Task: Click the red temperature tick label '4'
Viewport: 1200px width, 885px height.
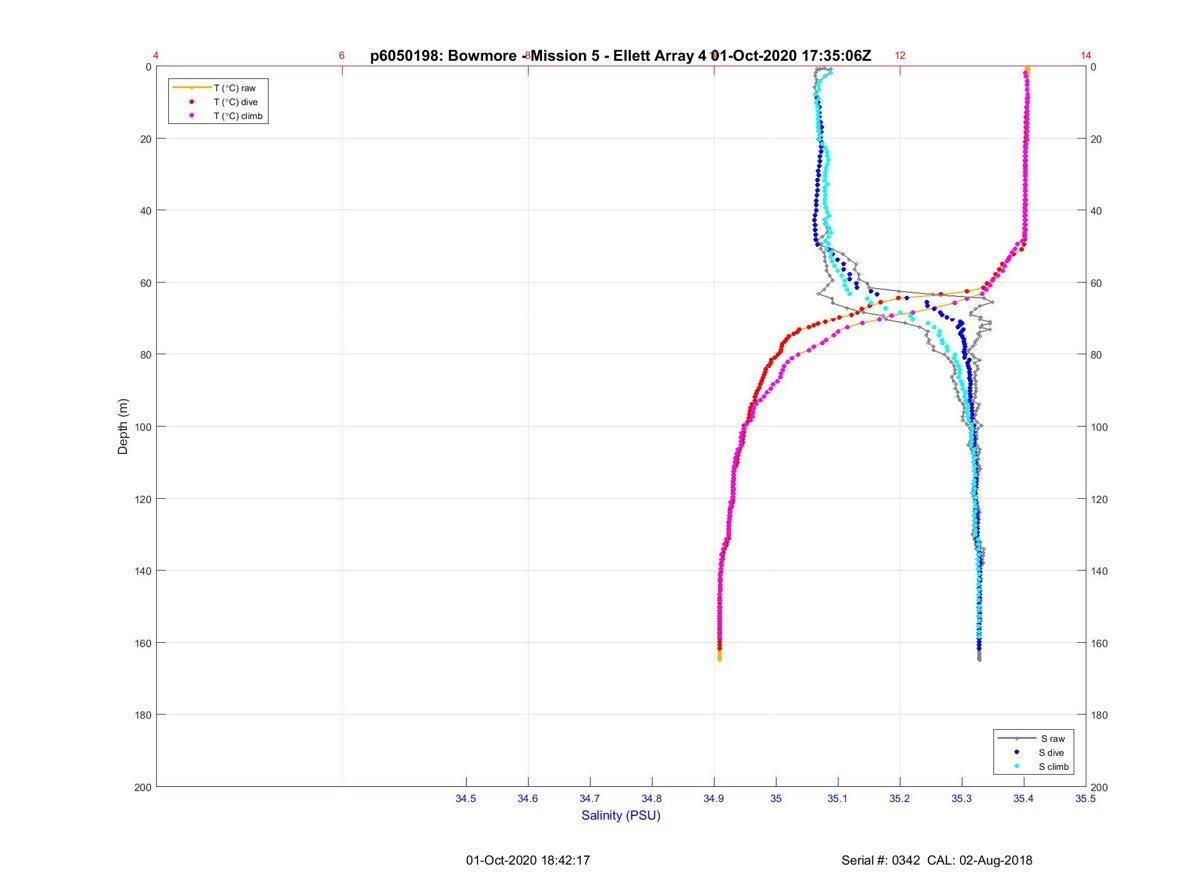Action: point(156,56)
